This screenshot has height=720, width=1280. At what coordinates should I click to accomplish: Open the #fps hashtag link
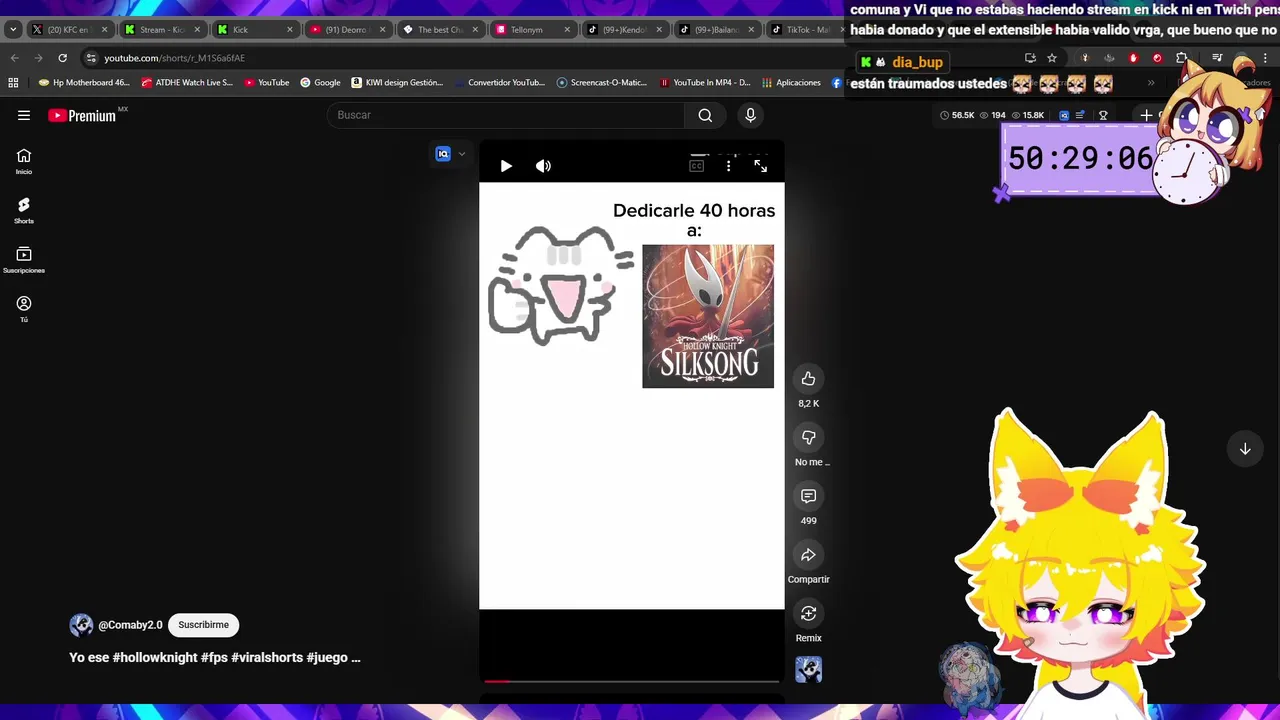click(x=214, y=657)
